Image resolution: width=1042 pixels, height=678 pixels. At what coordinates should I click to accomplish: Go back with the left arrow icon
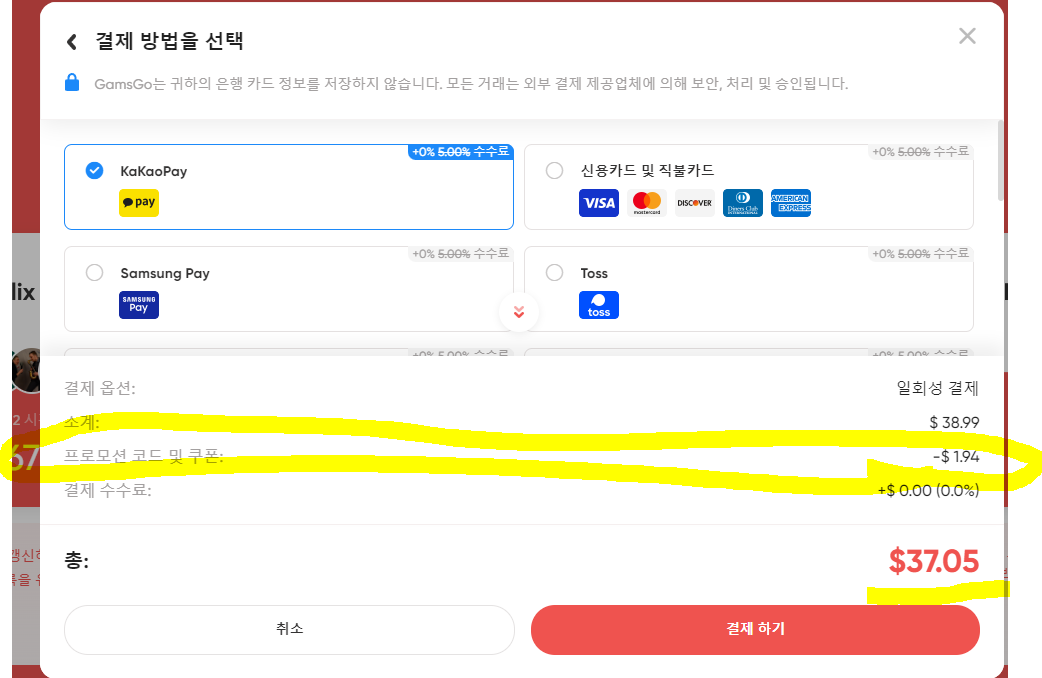(72, 42)
